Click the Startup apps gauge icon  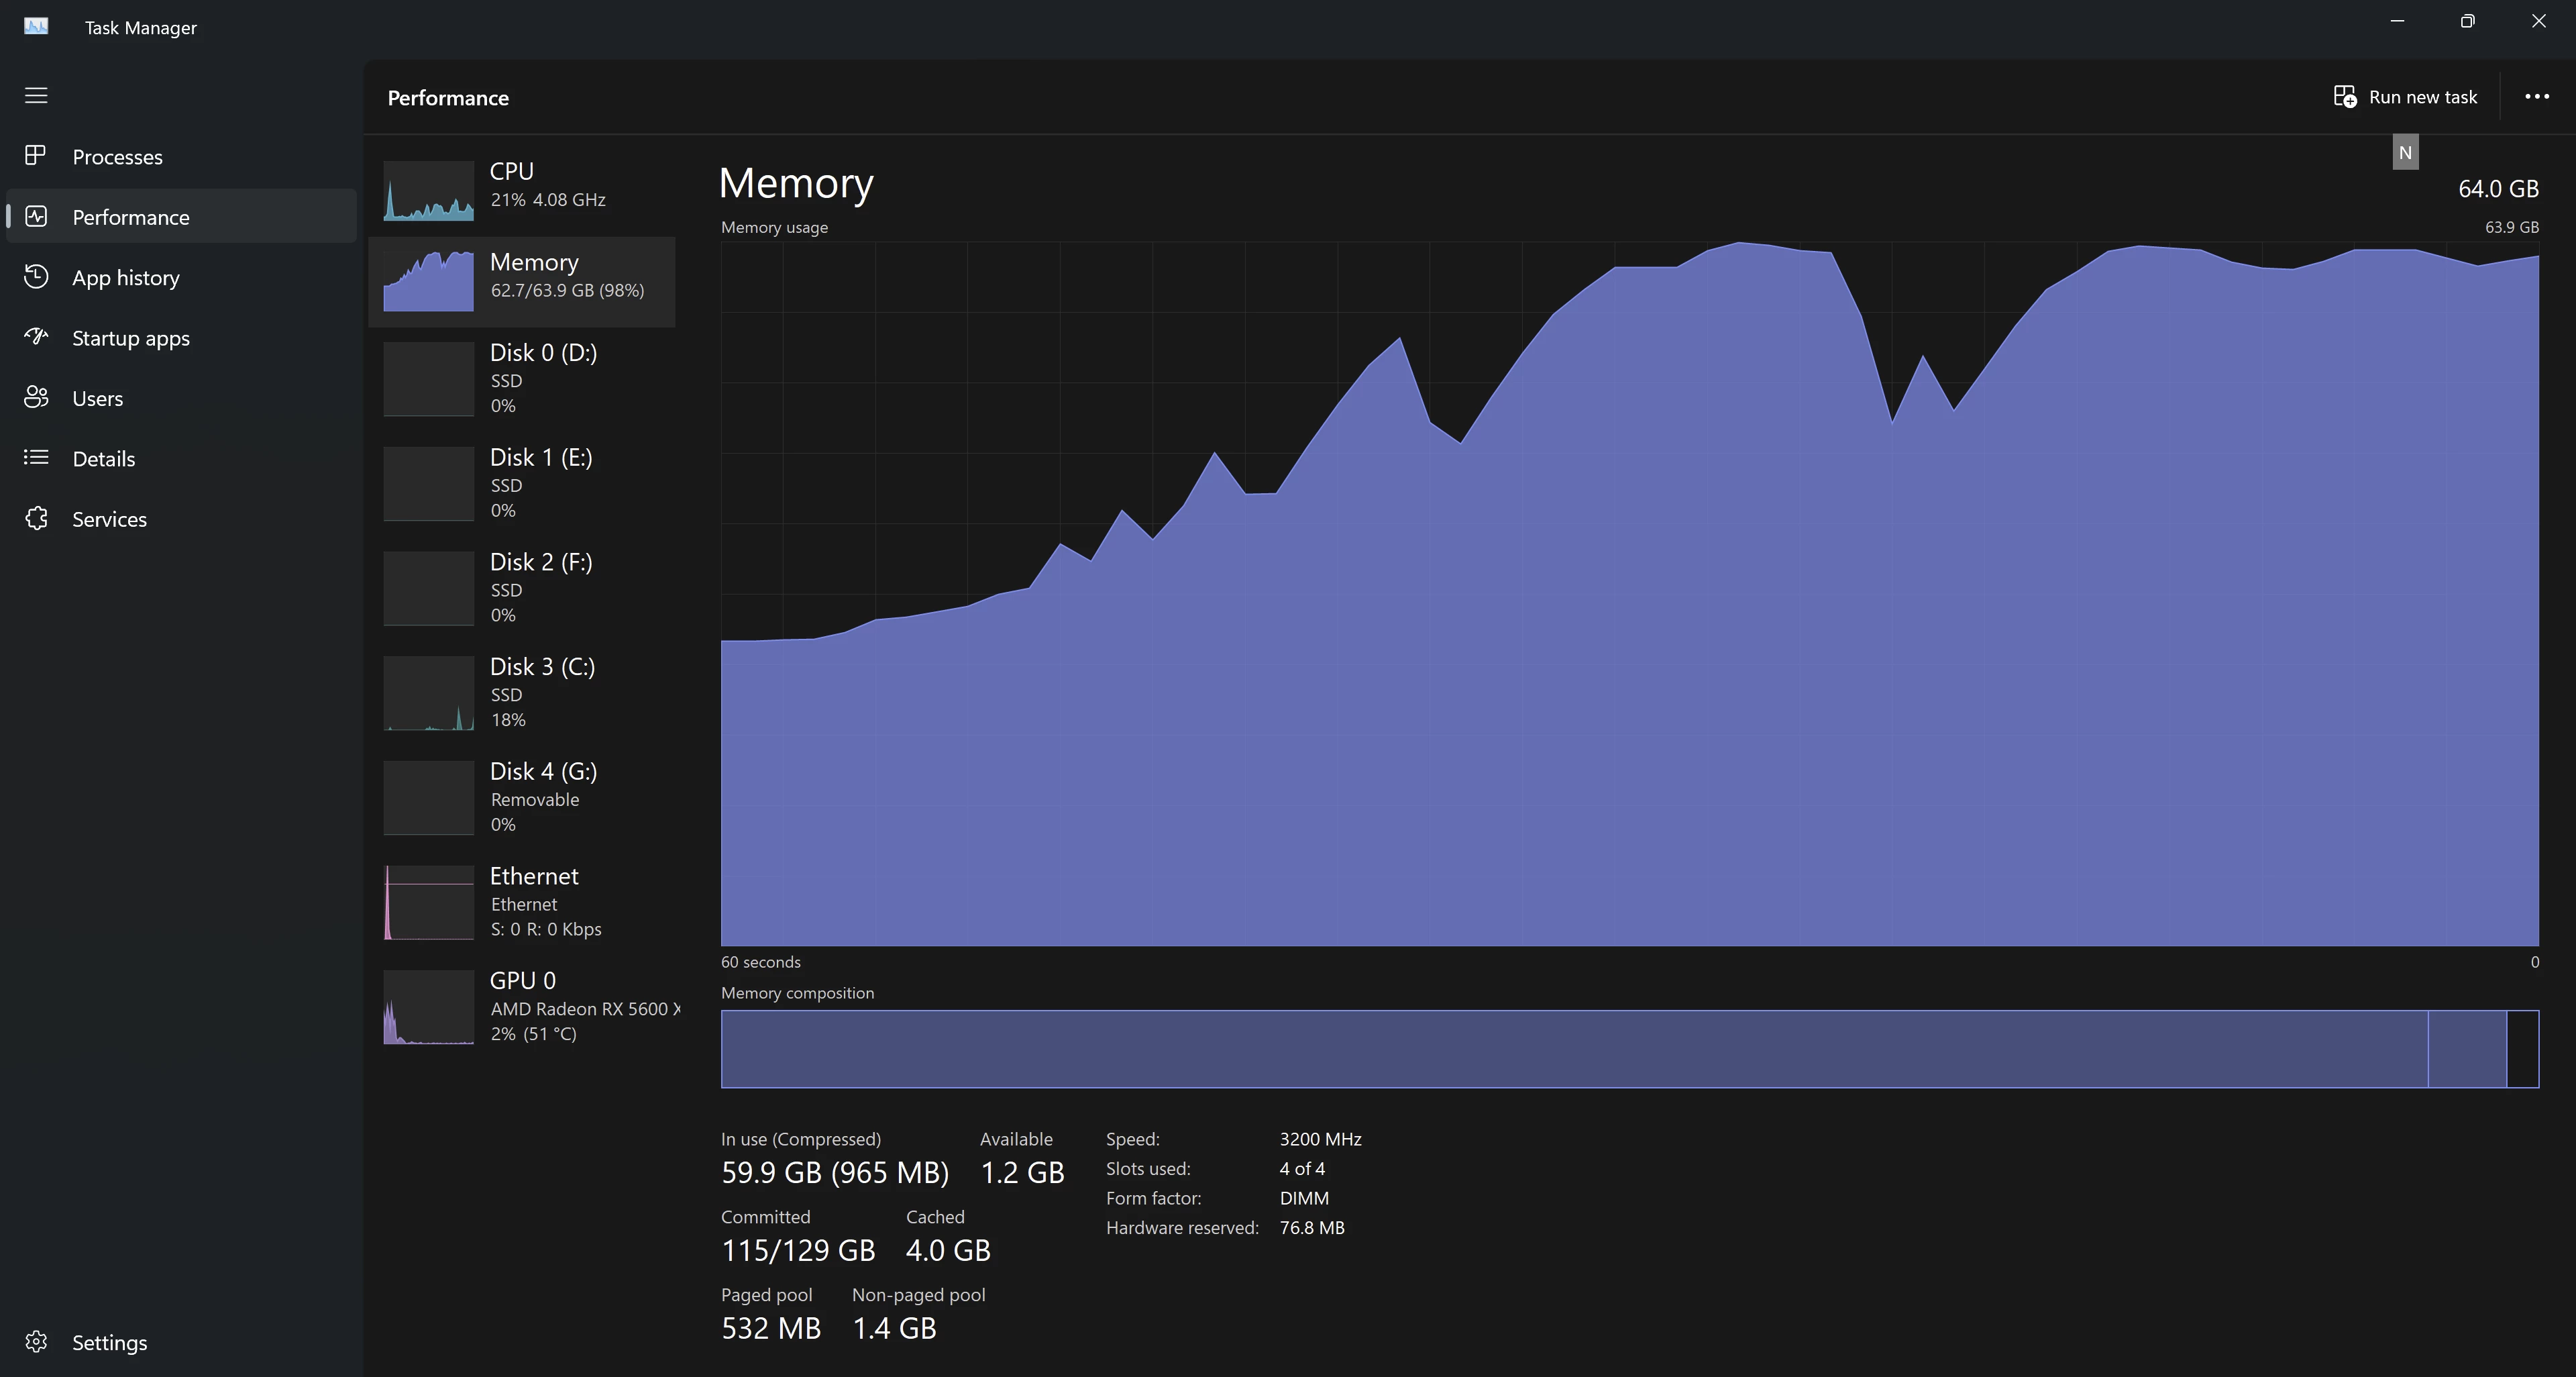pos(36,337)
